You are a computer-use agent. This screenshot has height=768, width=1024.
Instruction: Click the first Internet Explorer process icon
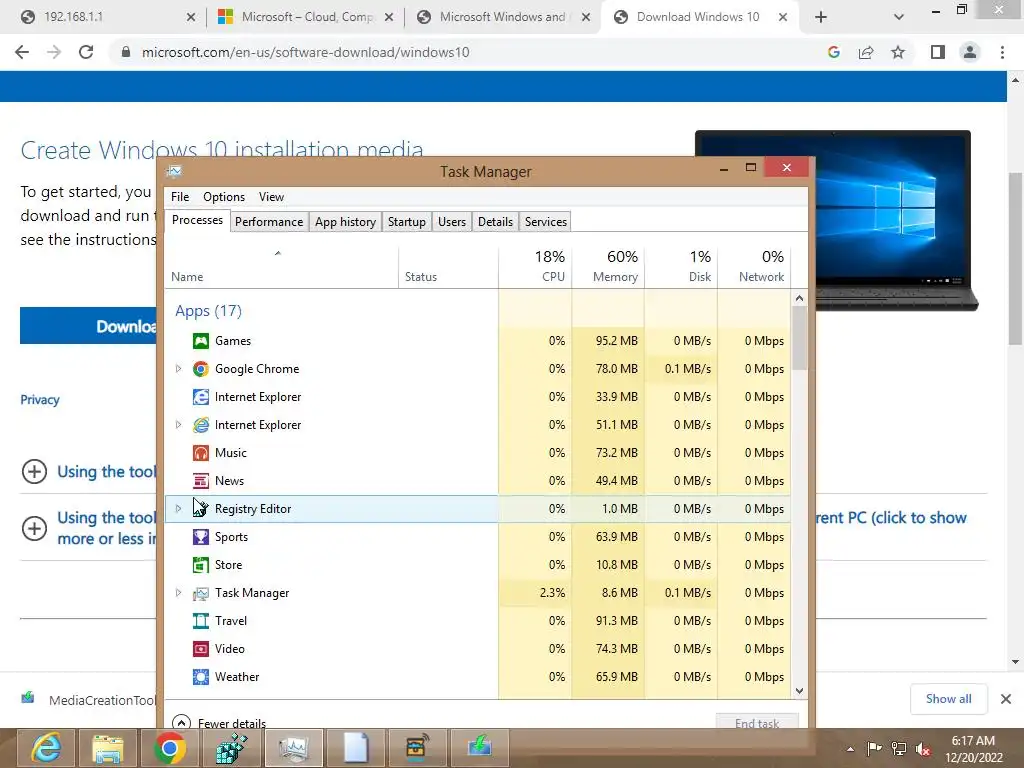tap(200, 397)
